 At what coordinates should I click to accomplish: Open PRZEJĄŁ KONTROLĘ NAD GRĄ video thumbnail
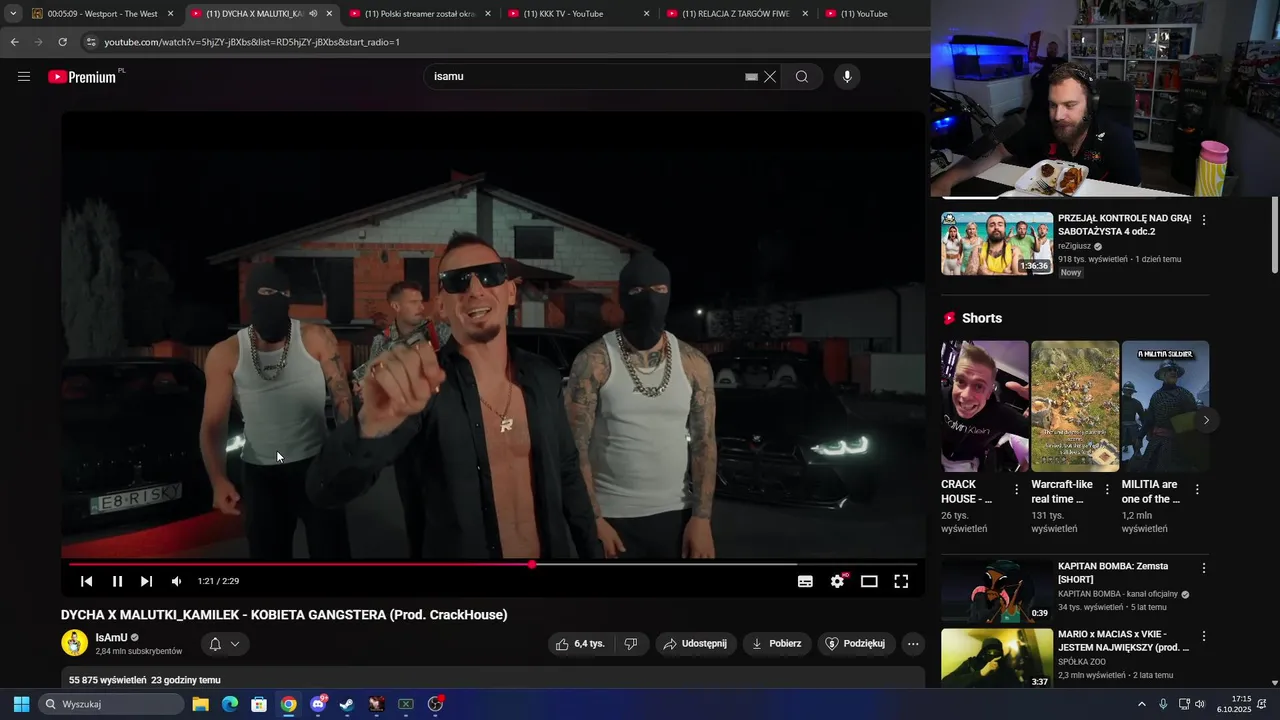click(997, 243)
